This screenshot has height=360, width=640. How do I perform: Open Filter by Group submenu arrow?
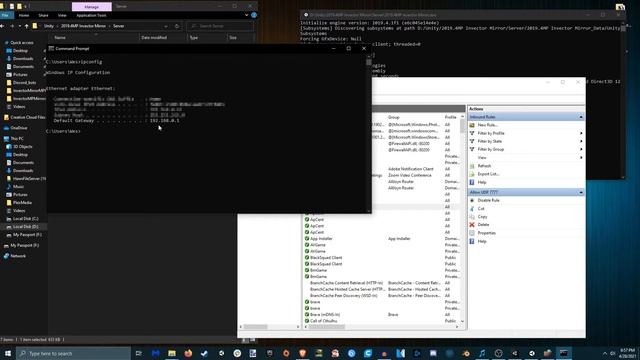coord(581,149)
